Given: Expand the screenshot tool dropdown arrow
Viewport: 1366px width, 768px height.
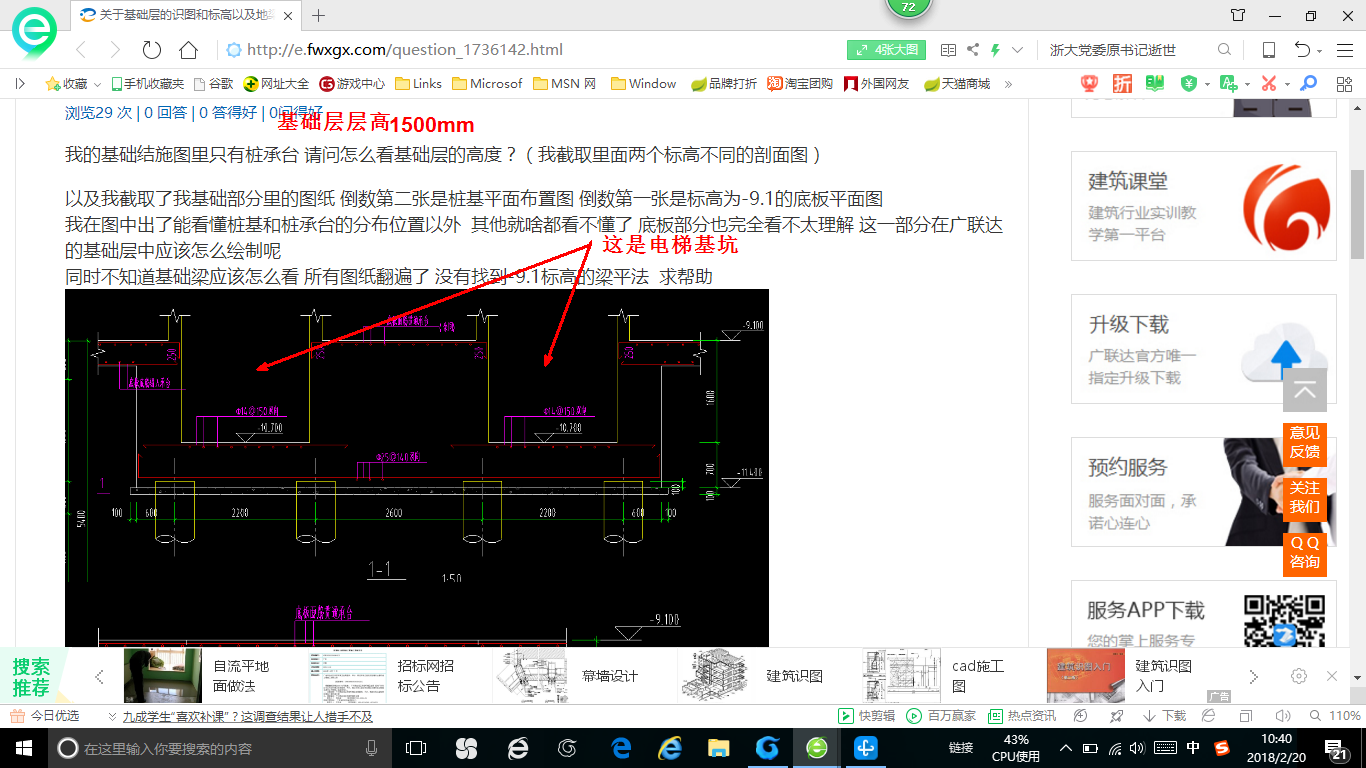Looking at the screenshot, I should point(1287,84).
